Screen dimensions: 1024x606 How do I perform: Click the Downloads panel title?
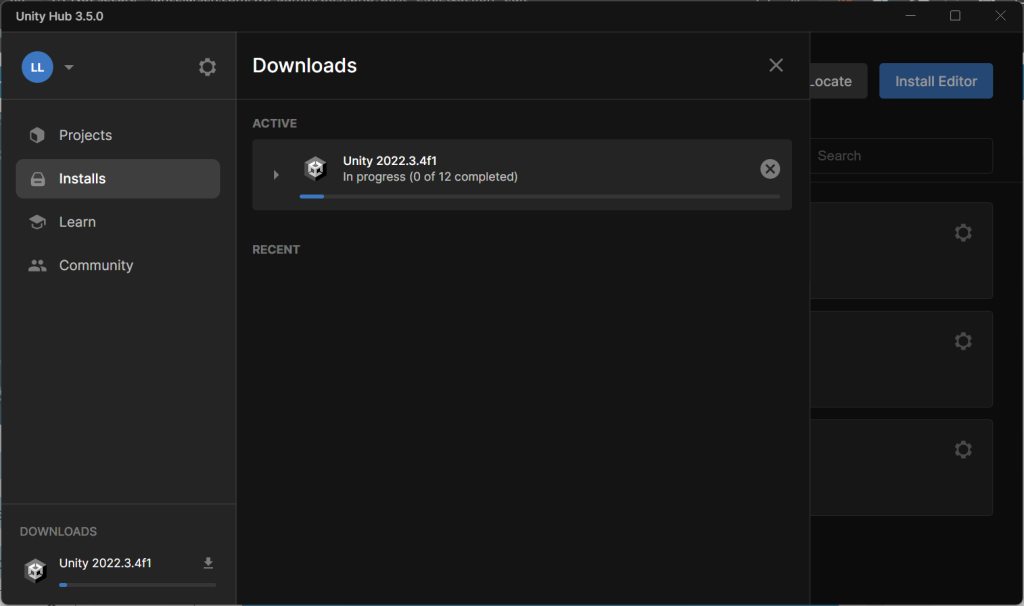(304, 65)
